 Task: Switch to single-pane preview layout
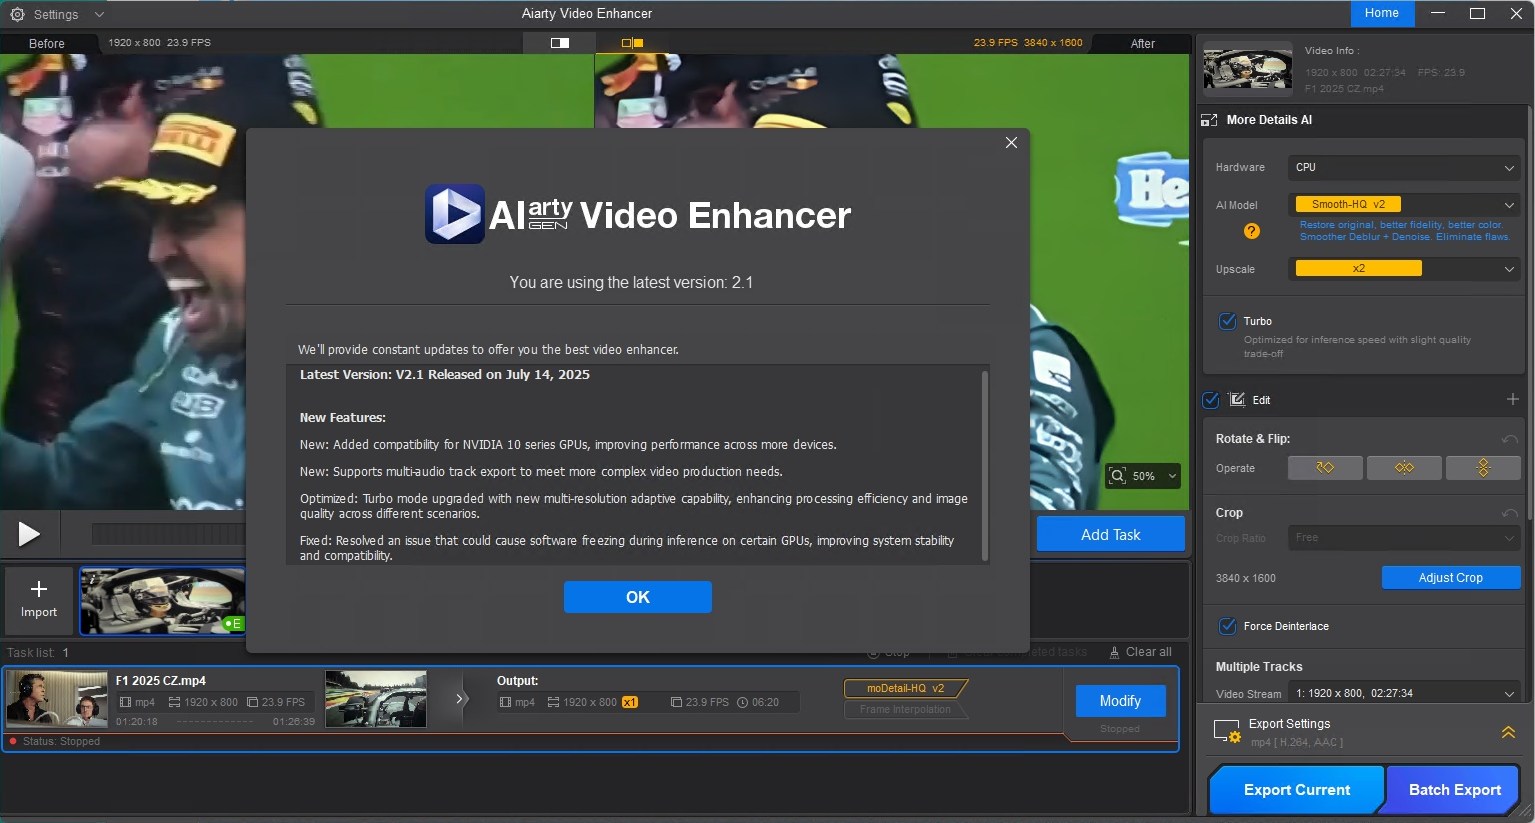click(x=560, y=43)
